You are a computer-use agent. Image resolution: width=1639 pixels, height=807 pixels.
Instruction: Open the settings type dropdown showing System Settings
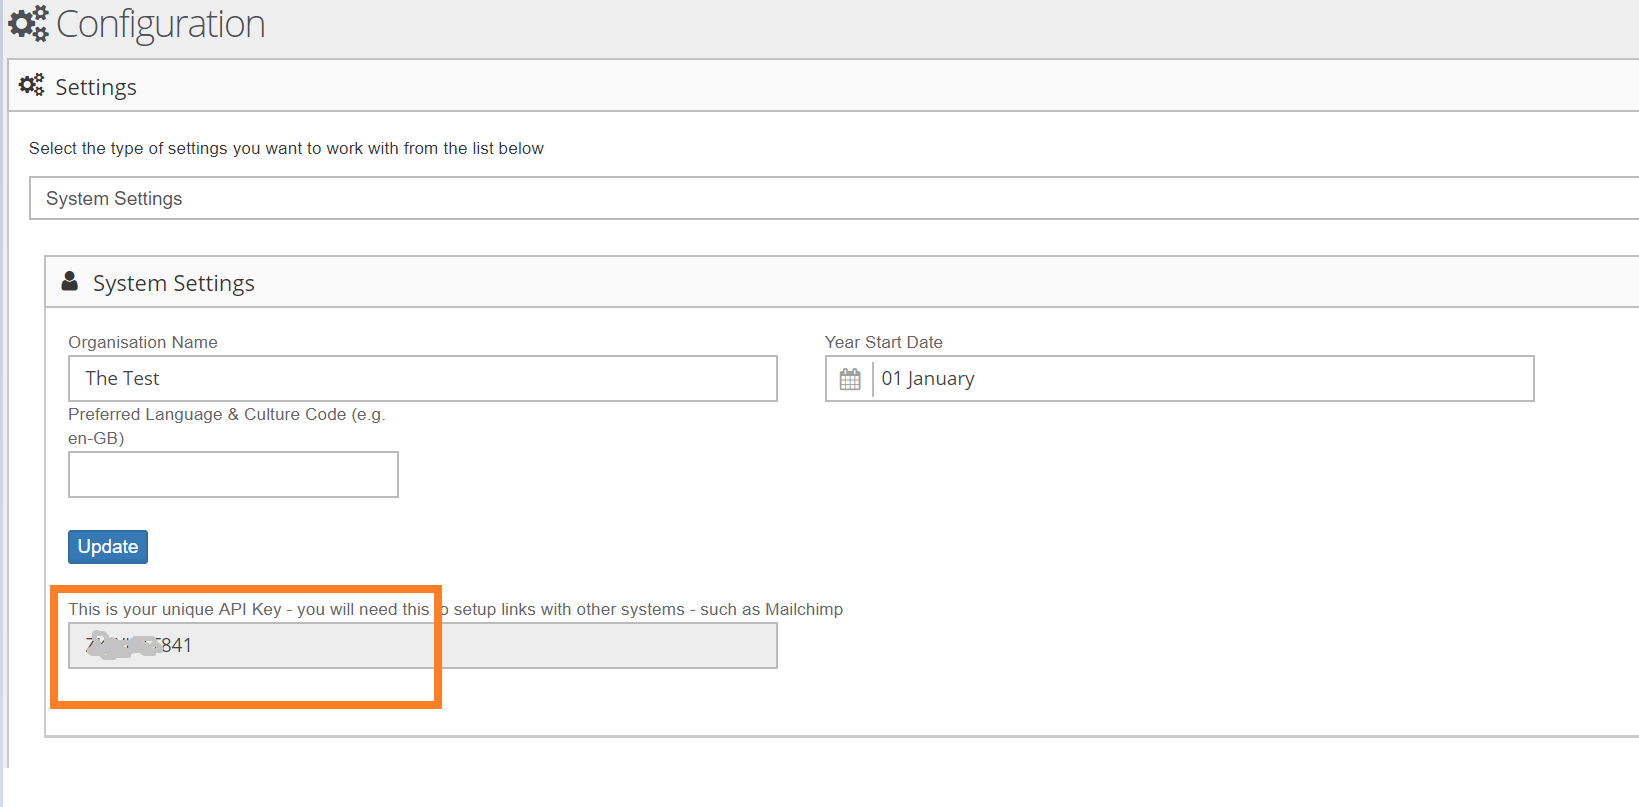[x=834, y=198]
